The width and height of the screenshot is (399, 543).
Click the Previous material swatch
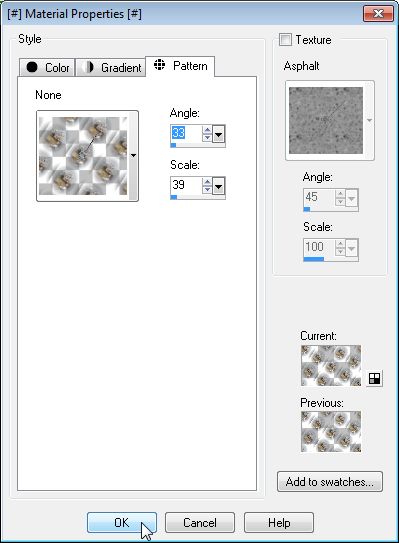click(x=331, y=431)
